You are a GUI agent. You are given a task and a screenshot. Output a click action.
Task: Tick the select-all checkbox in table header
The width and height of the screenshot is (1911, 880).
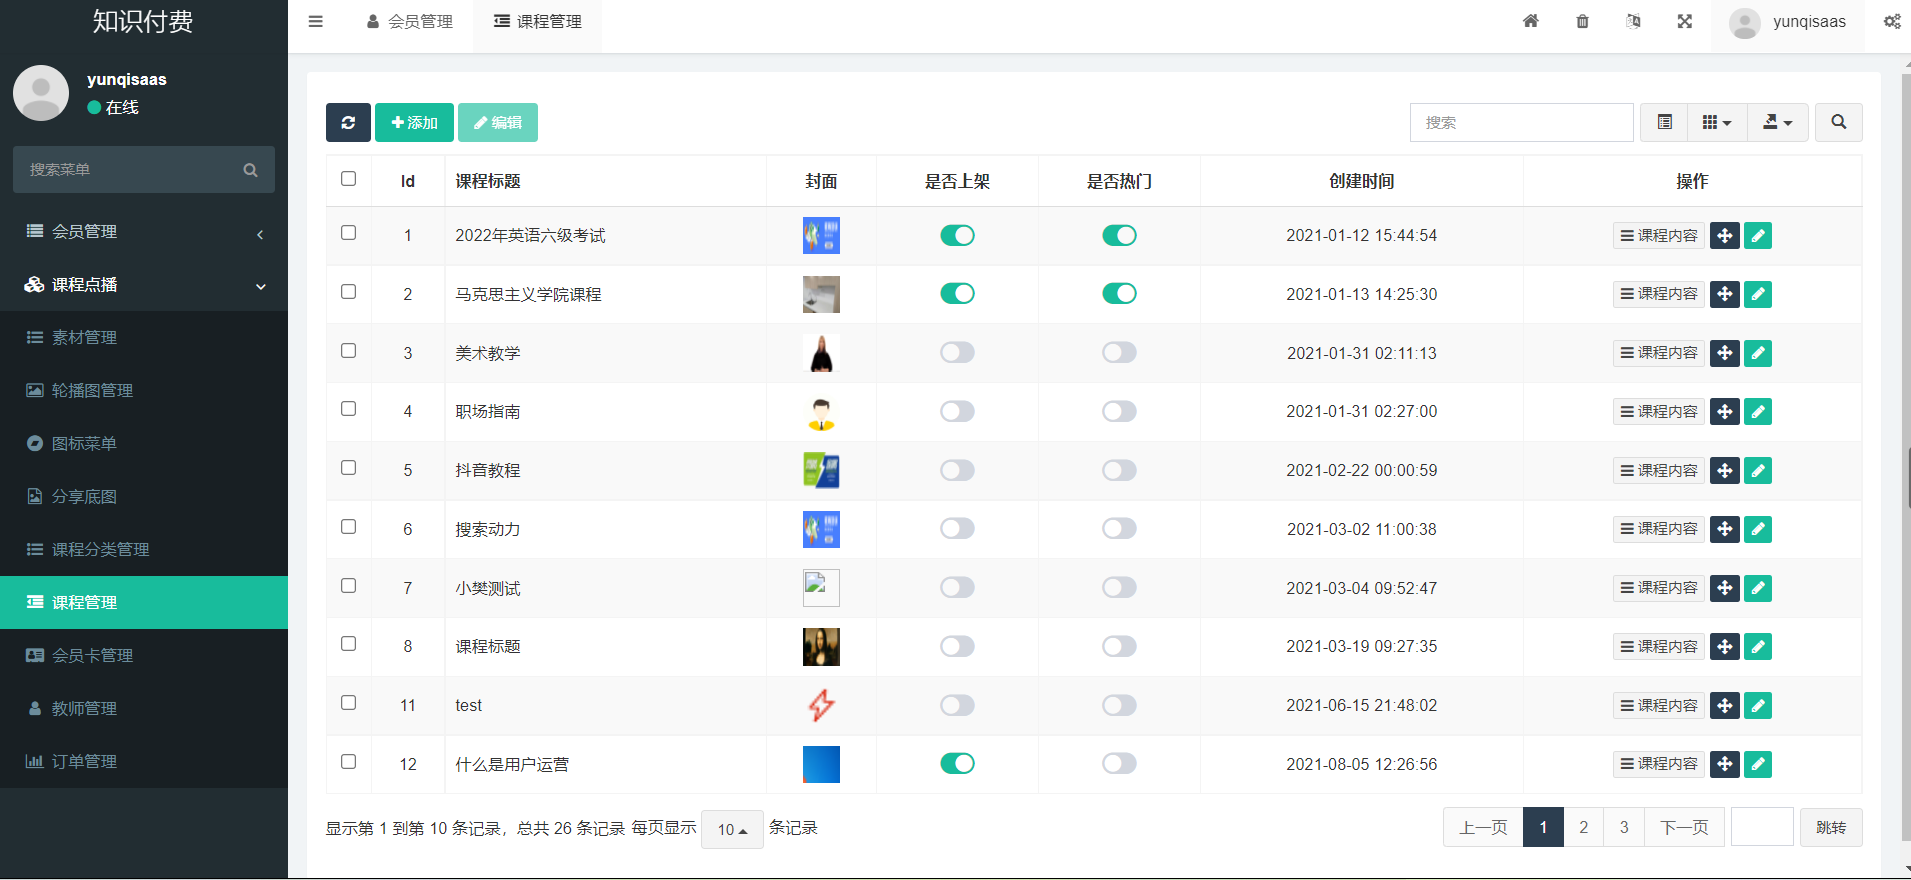pos(348,179)
